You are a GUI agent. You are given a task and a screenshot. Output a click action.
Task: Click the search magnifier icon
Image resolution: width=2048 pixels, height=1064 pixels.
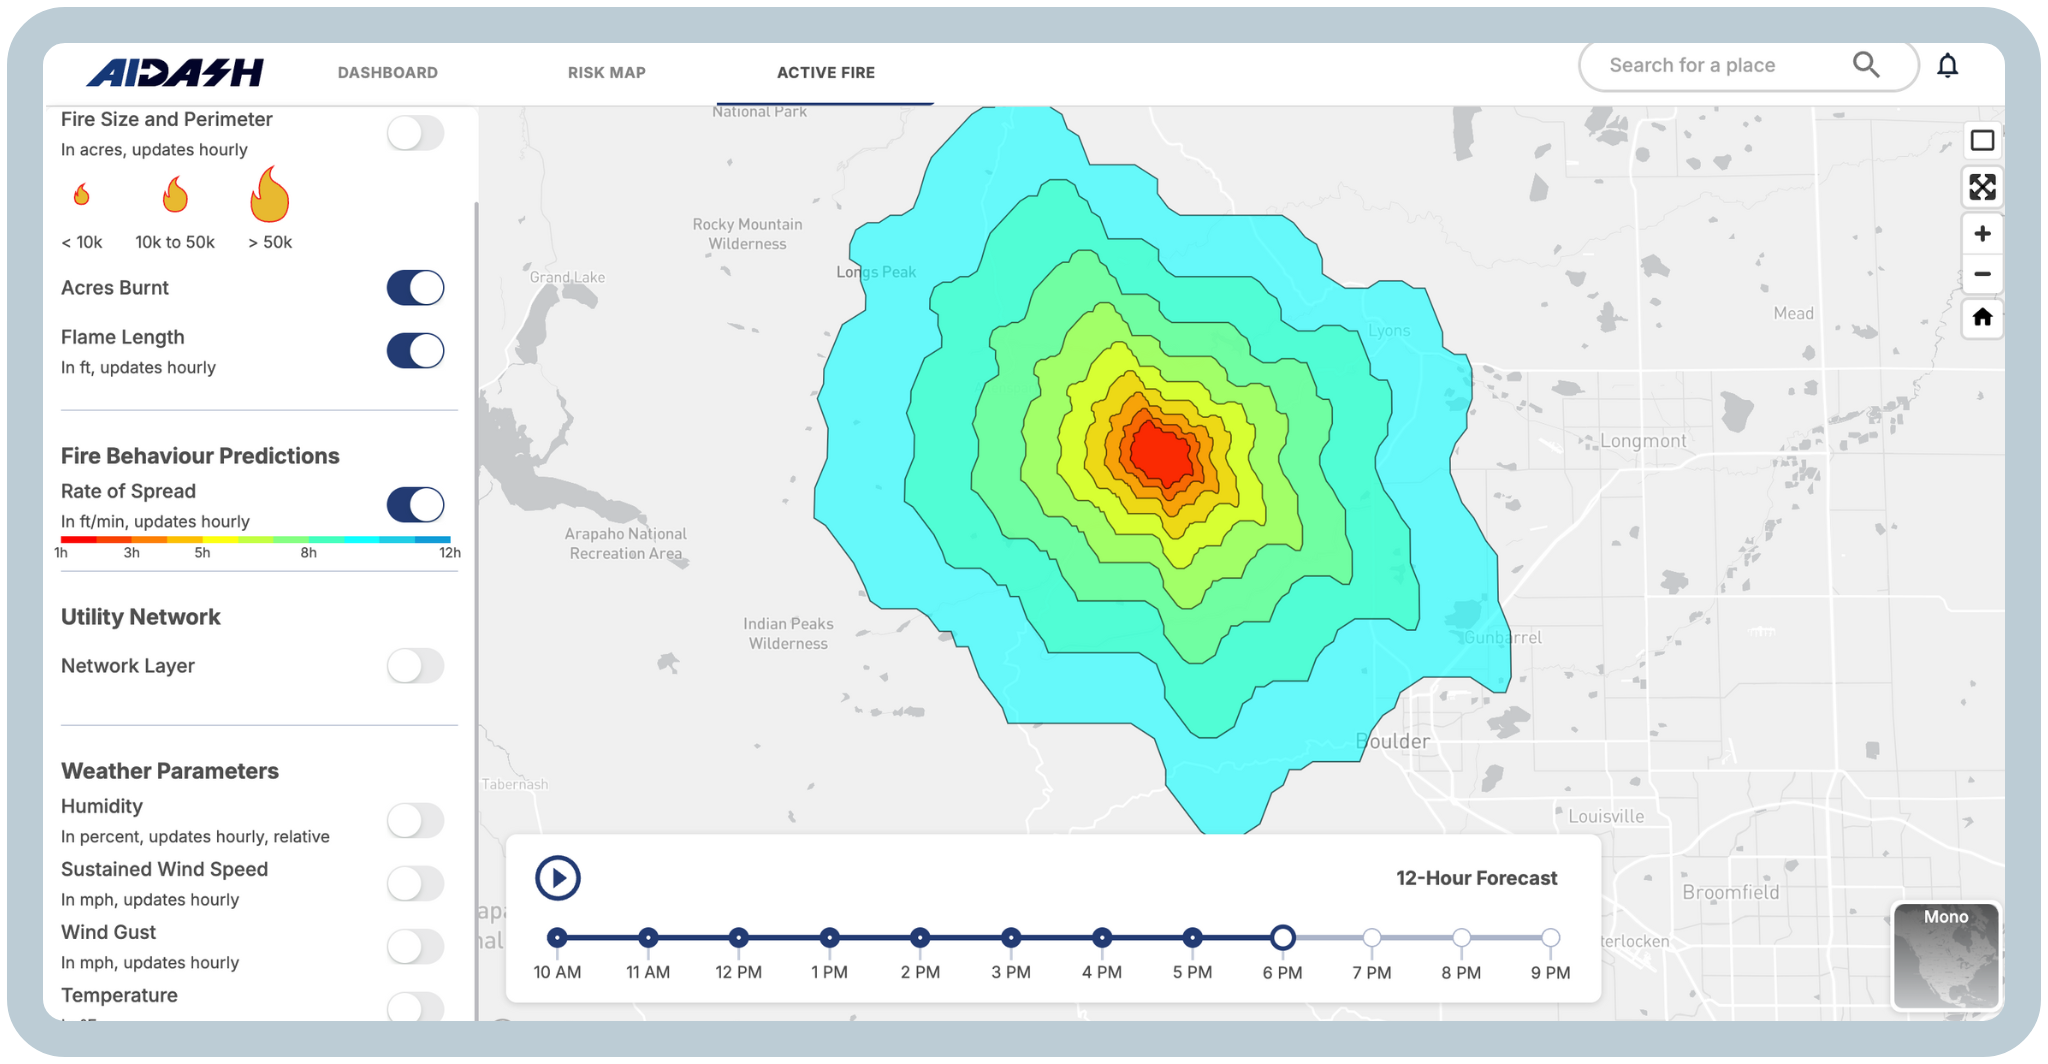click(x=1866, y=65)
